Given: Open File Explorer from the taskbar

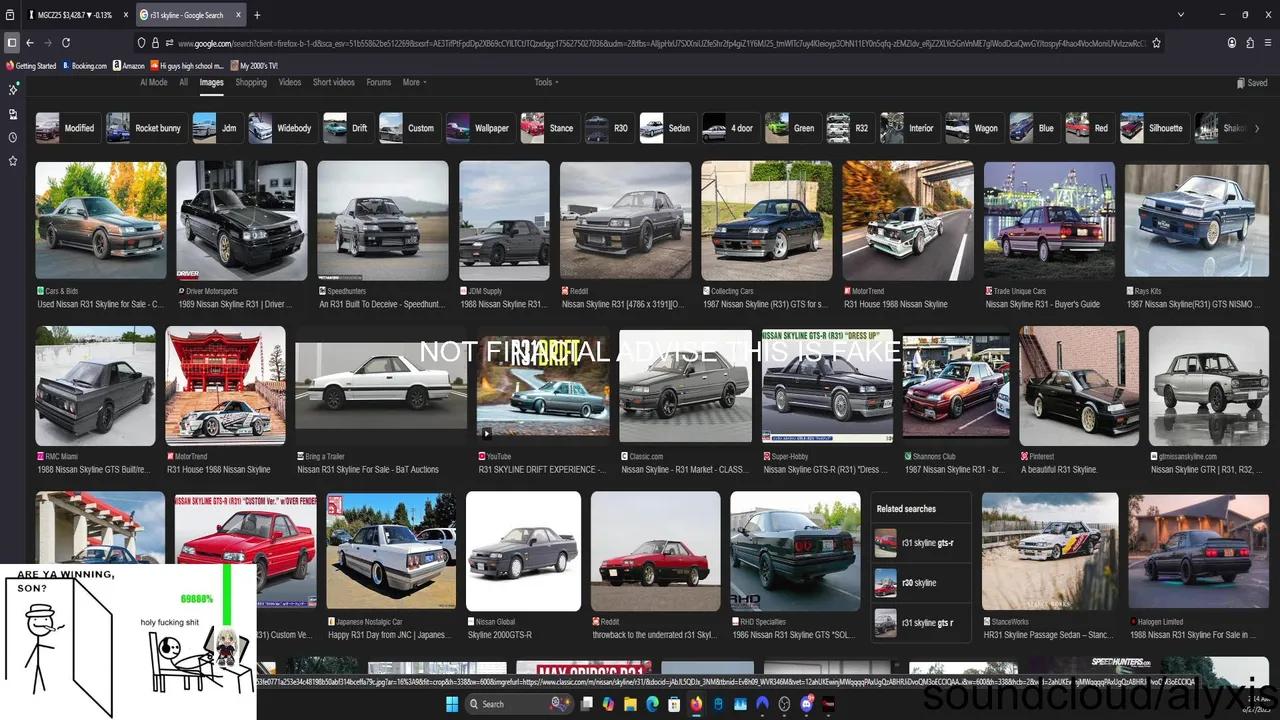Looking at the screenshot, I should [x=630, y=704].
